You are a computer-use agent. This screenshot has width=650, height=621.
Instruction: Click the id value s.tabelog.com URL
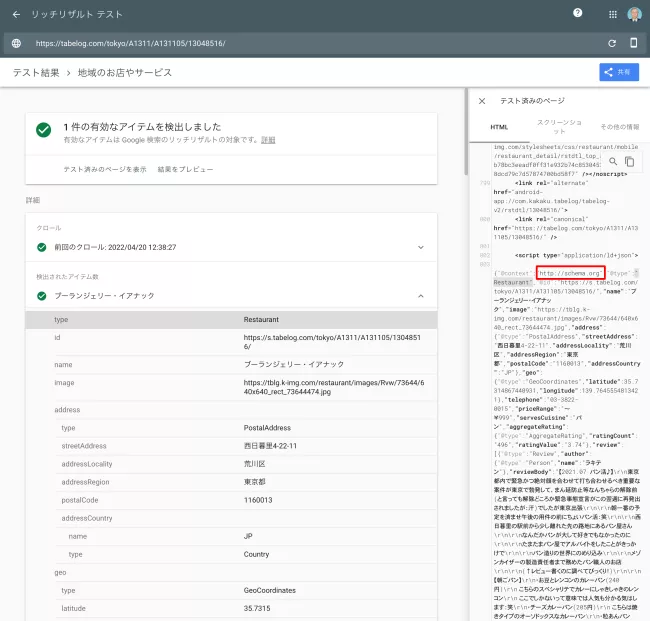pos(332,342)
